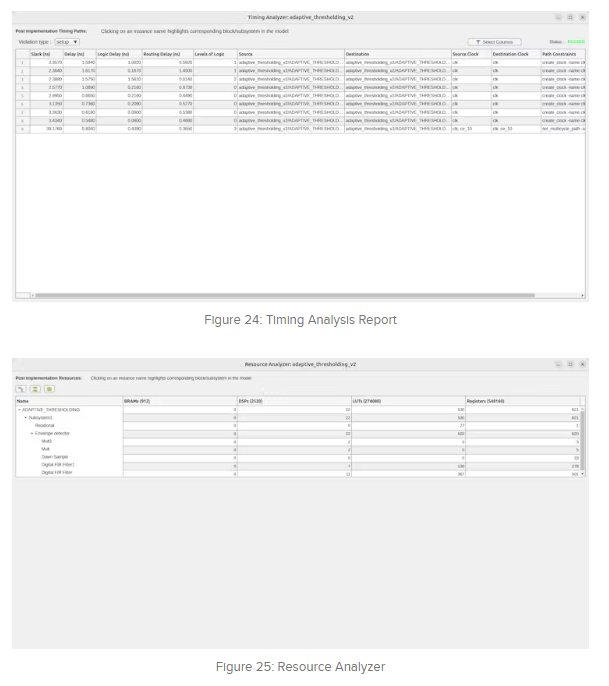Click the resource table vertical scrollbar

pyautogui.click(x=585, y=440)
